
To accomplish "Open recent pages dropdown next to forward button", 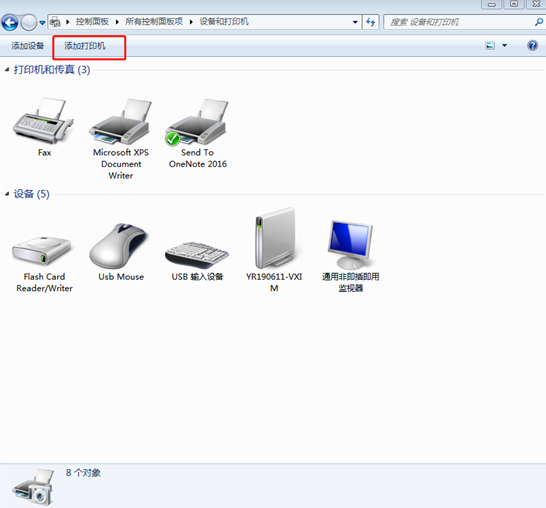I will tap(42, 23).
